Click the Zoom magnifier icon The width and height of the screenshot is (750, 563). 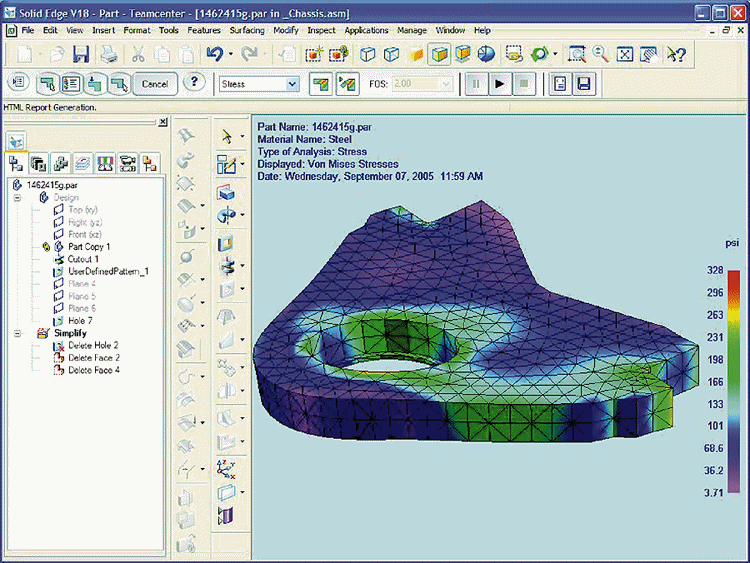pos(600,54)
